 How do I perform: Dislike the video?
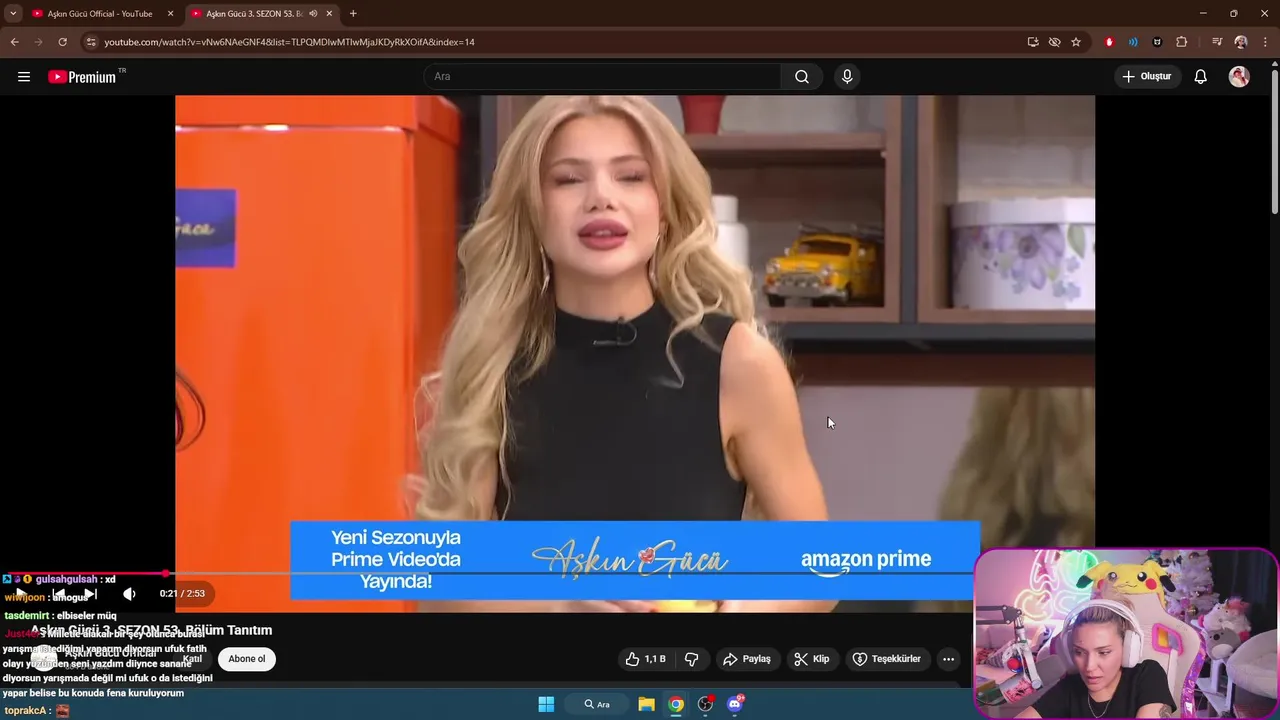[691, 659]
